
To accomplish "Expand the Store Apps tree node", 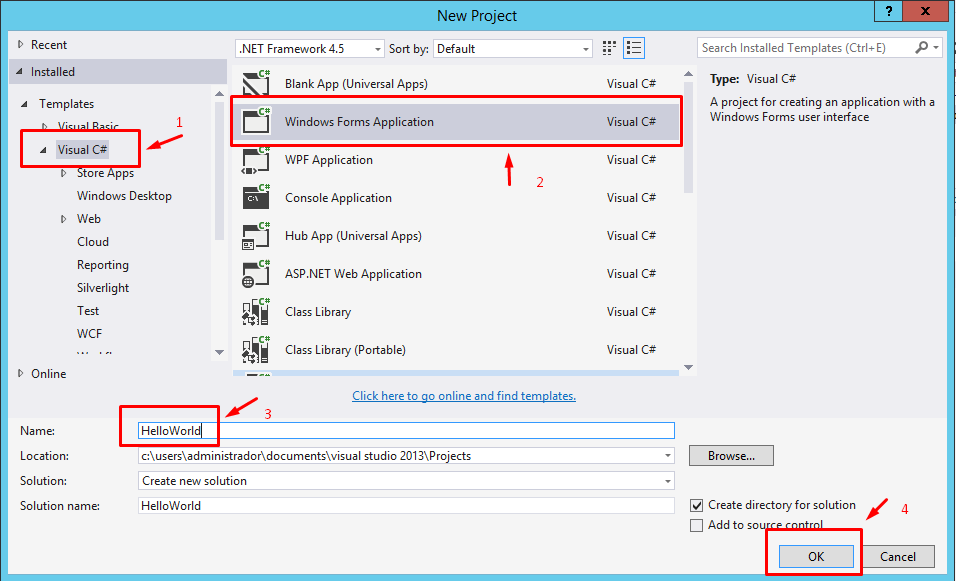I will click(x=63, y=173).
